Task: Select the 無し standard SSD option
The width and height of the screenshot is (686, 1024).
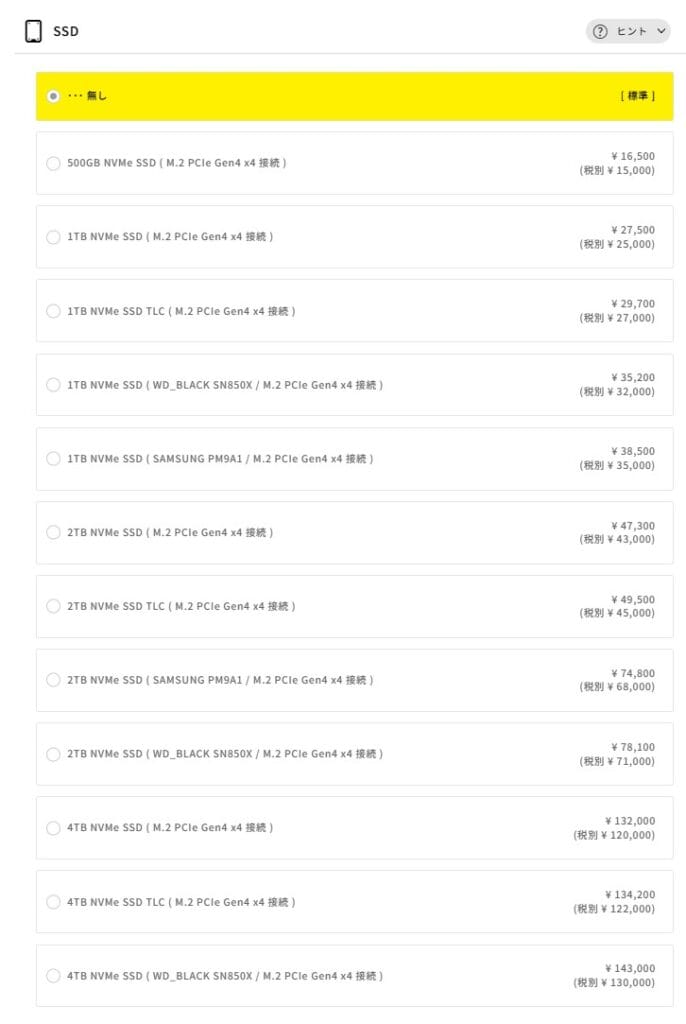Action: (x=54, y=96)
